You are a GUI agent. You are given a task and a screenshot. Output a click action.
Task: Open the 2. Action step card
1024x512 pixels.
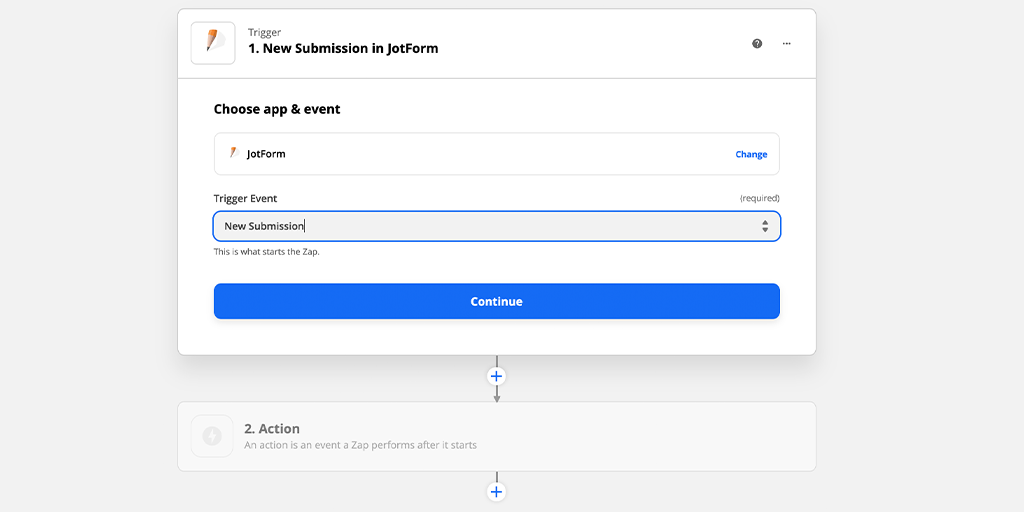coord(496,436)
